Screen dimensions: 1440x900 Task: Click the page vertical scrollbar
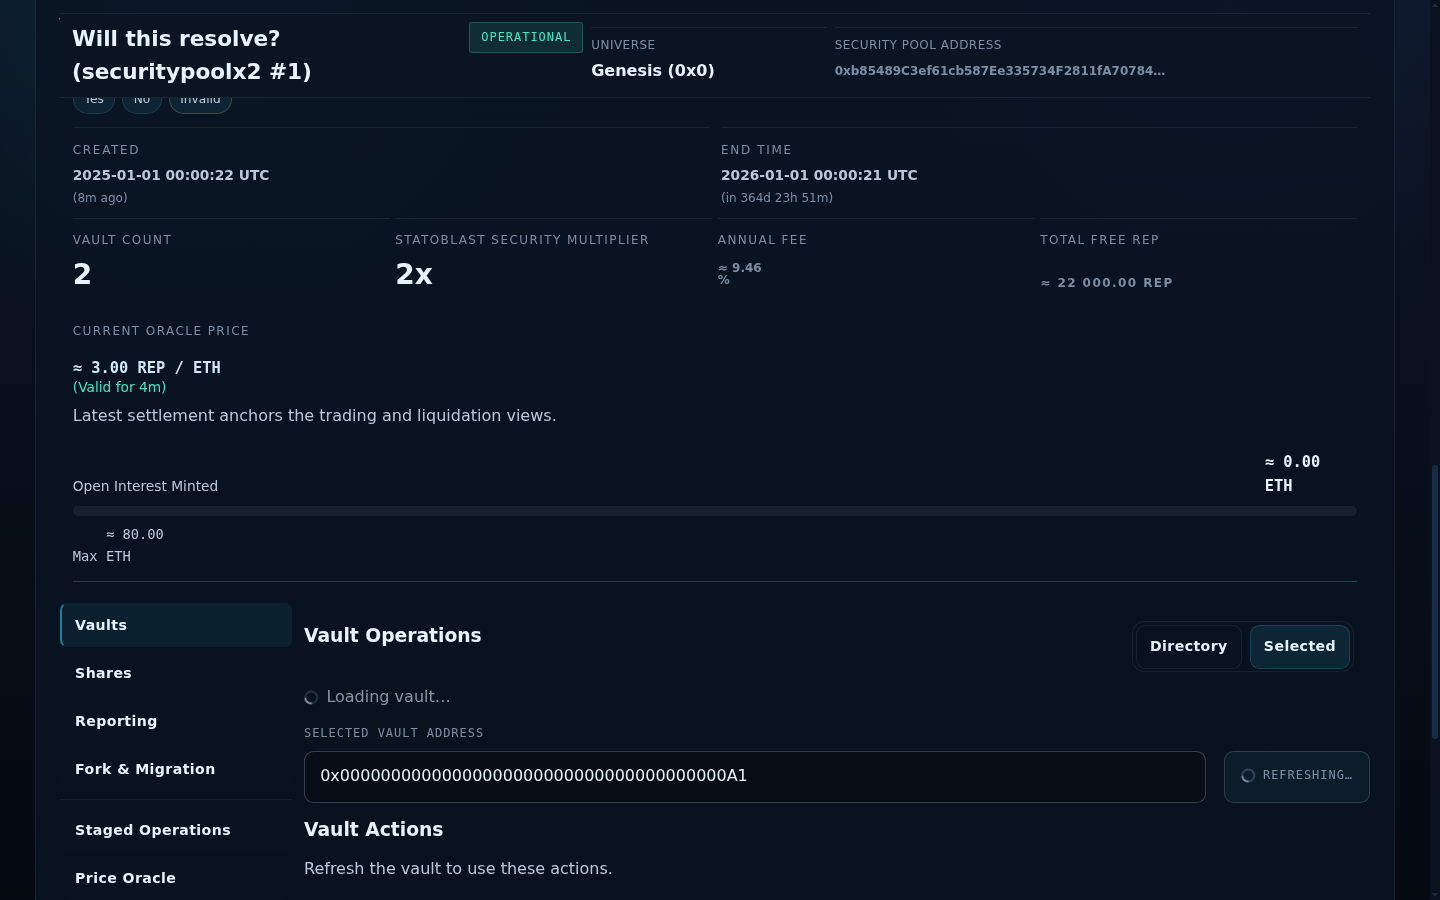pyautogui.click(x=1434, y=603)
